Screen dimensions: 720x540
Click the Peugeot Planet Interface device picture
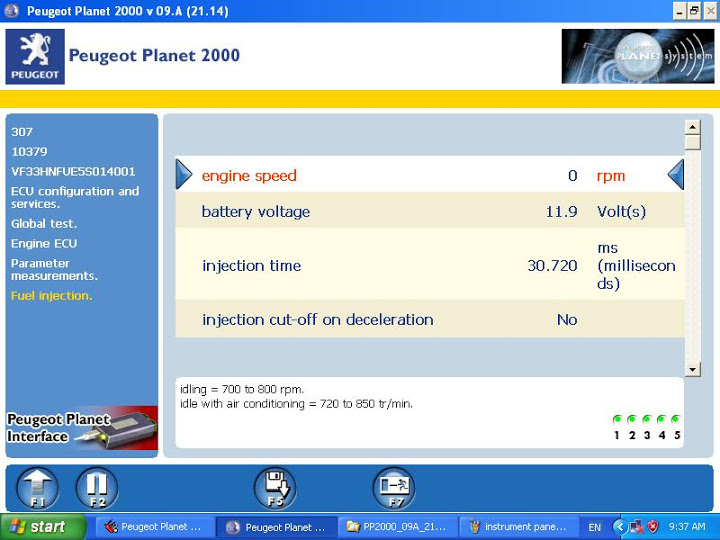pos(81,429)
